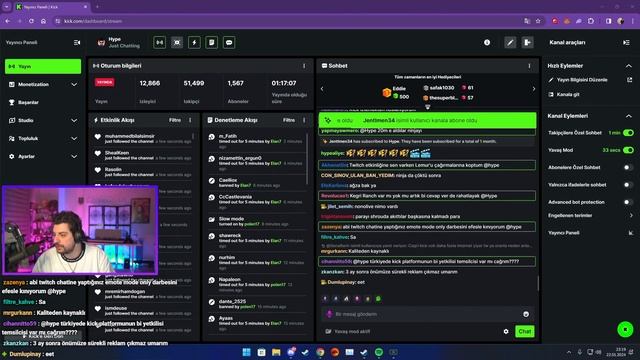This screenshot has width=640, height=360.
Task: Collapse the Yayıncı Paneli sidebar icon
Action: pos(77,42)
